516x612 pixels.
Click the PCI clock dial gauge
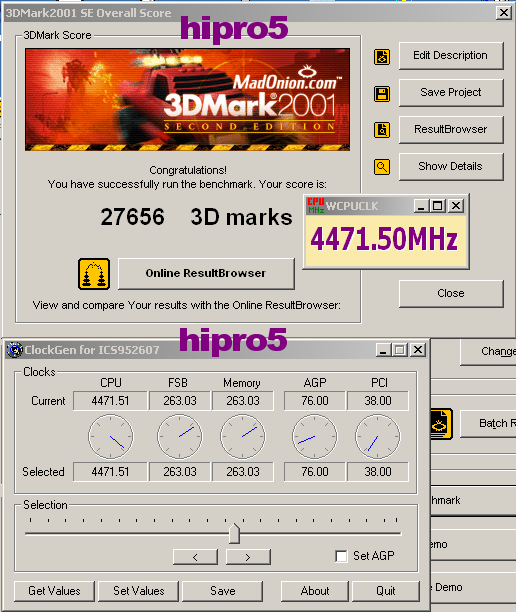click(x=378, y=436)
